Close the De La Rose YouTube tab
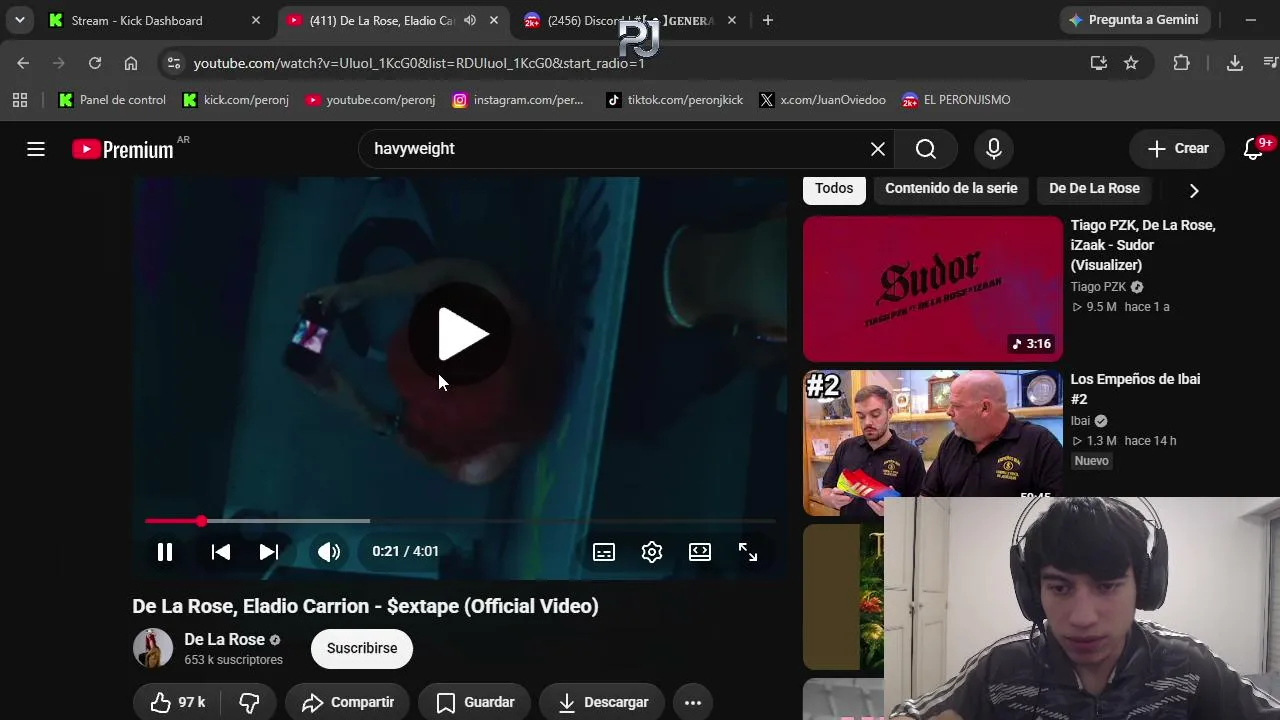Screen dimensions: 1280x720 (494, 20)
